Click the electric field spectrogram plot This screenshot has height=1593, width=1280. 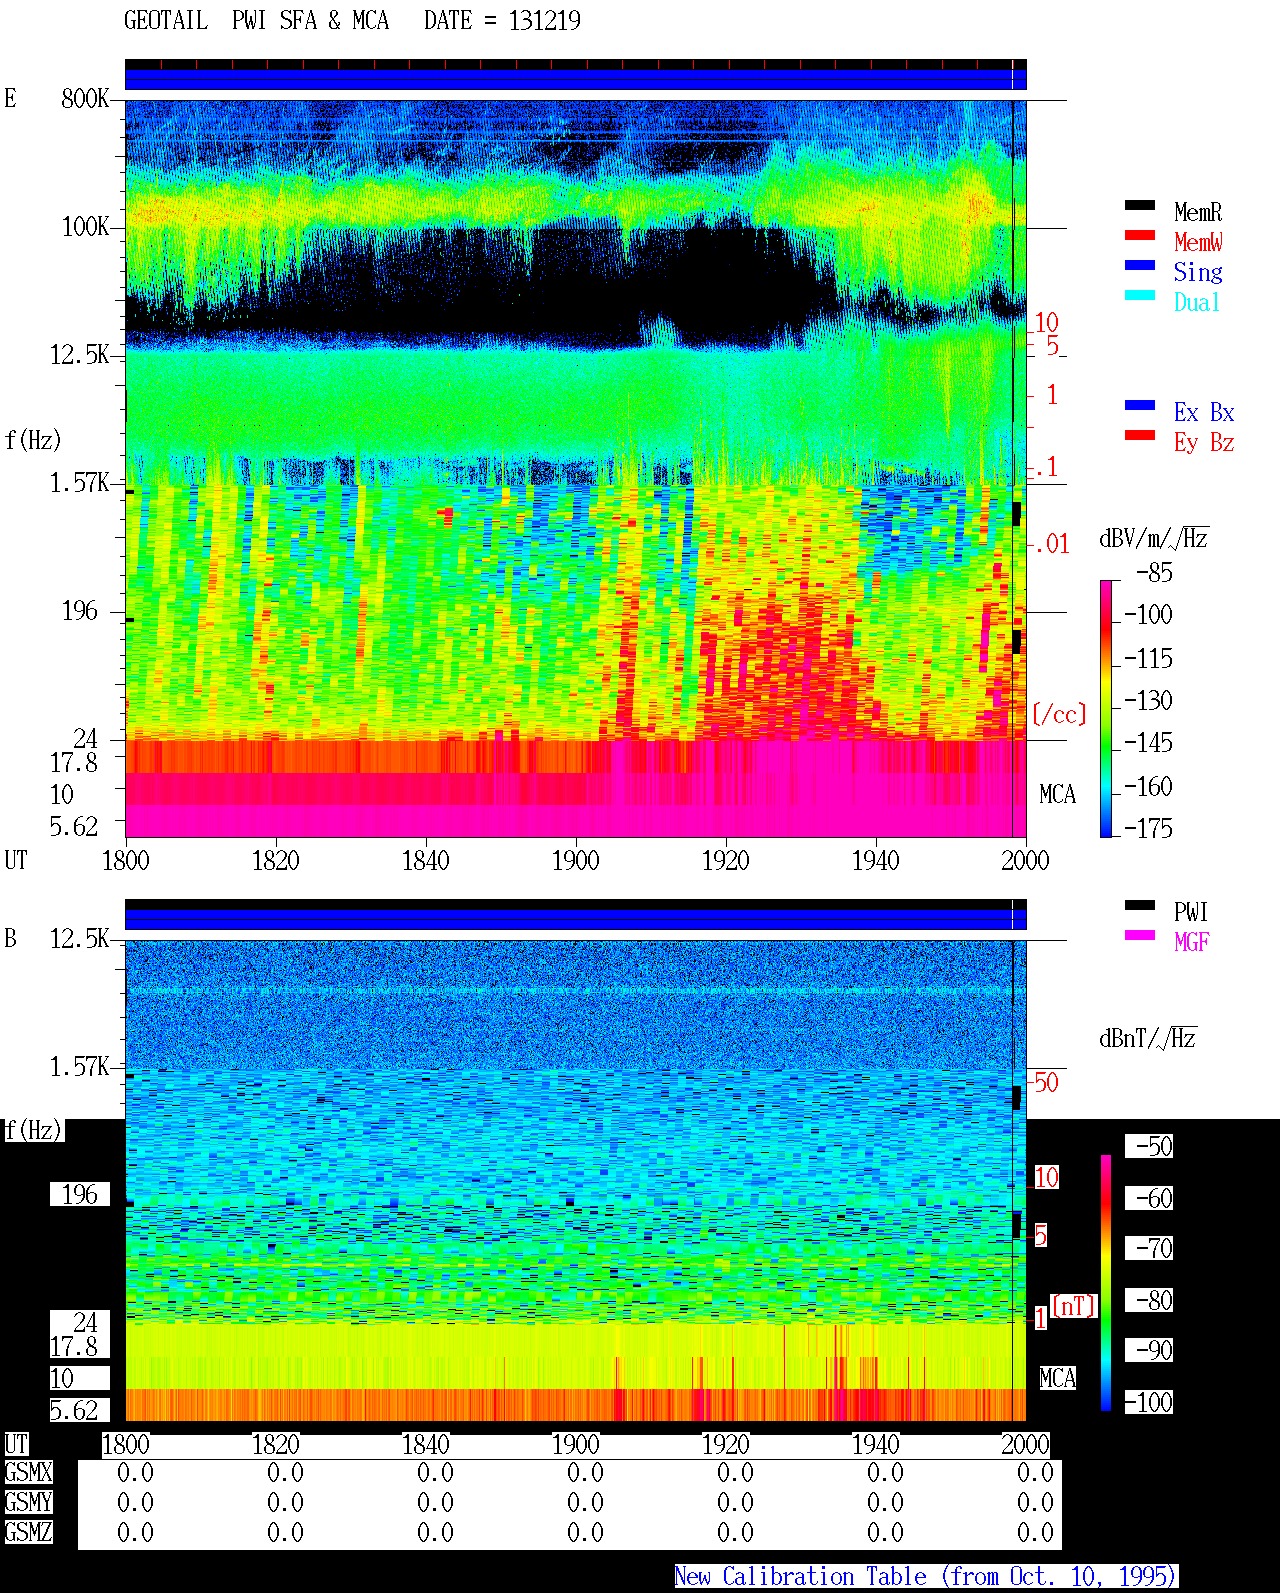point(575,468)
